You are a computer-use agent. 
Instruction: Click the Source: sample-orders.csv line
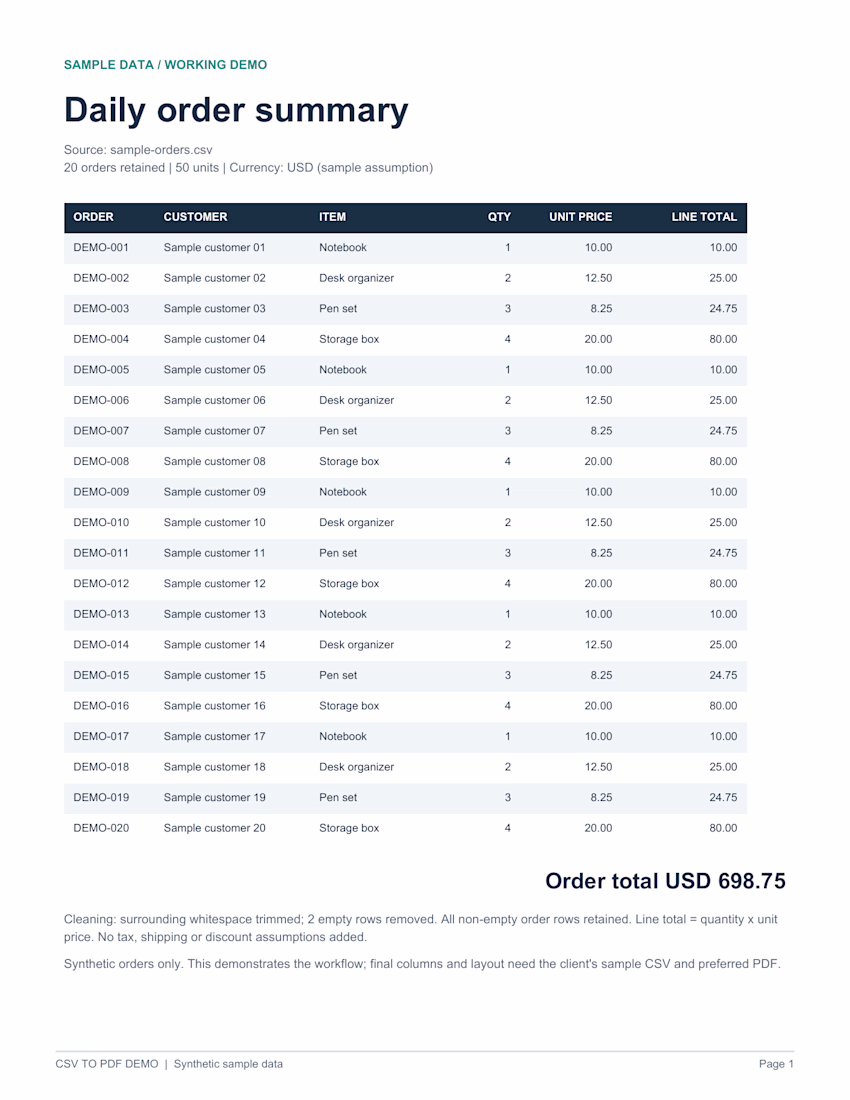[x=138, y=149]
